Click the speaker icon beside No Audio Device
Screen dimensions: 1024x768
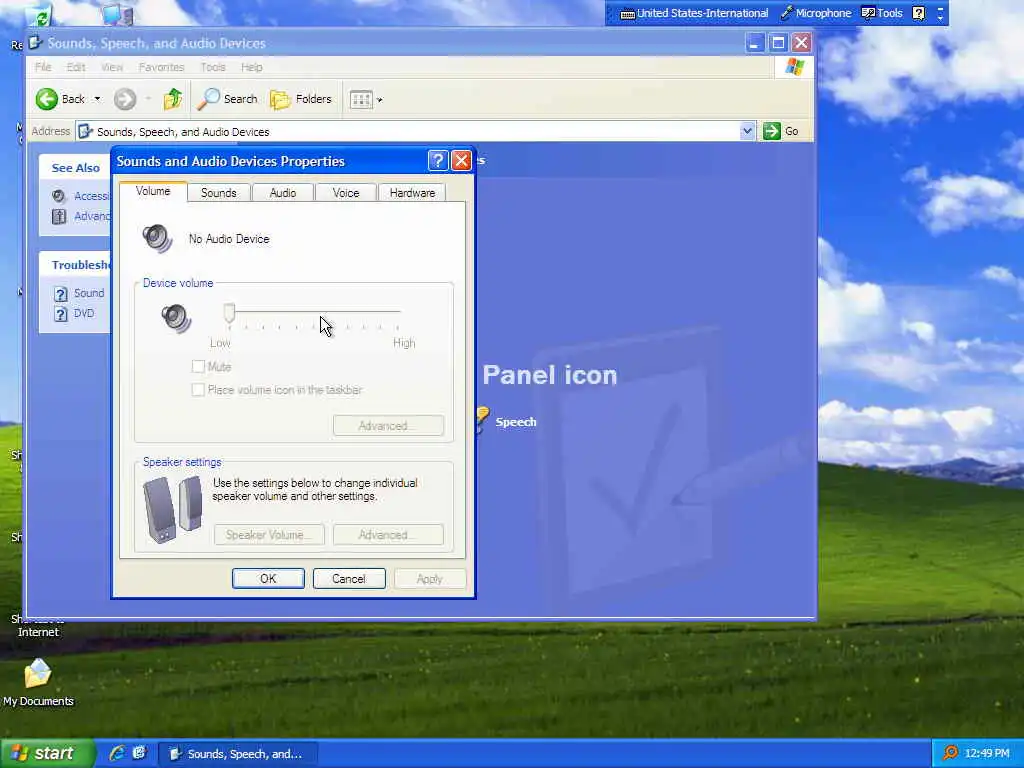pos(157,238)
